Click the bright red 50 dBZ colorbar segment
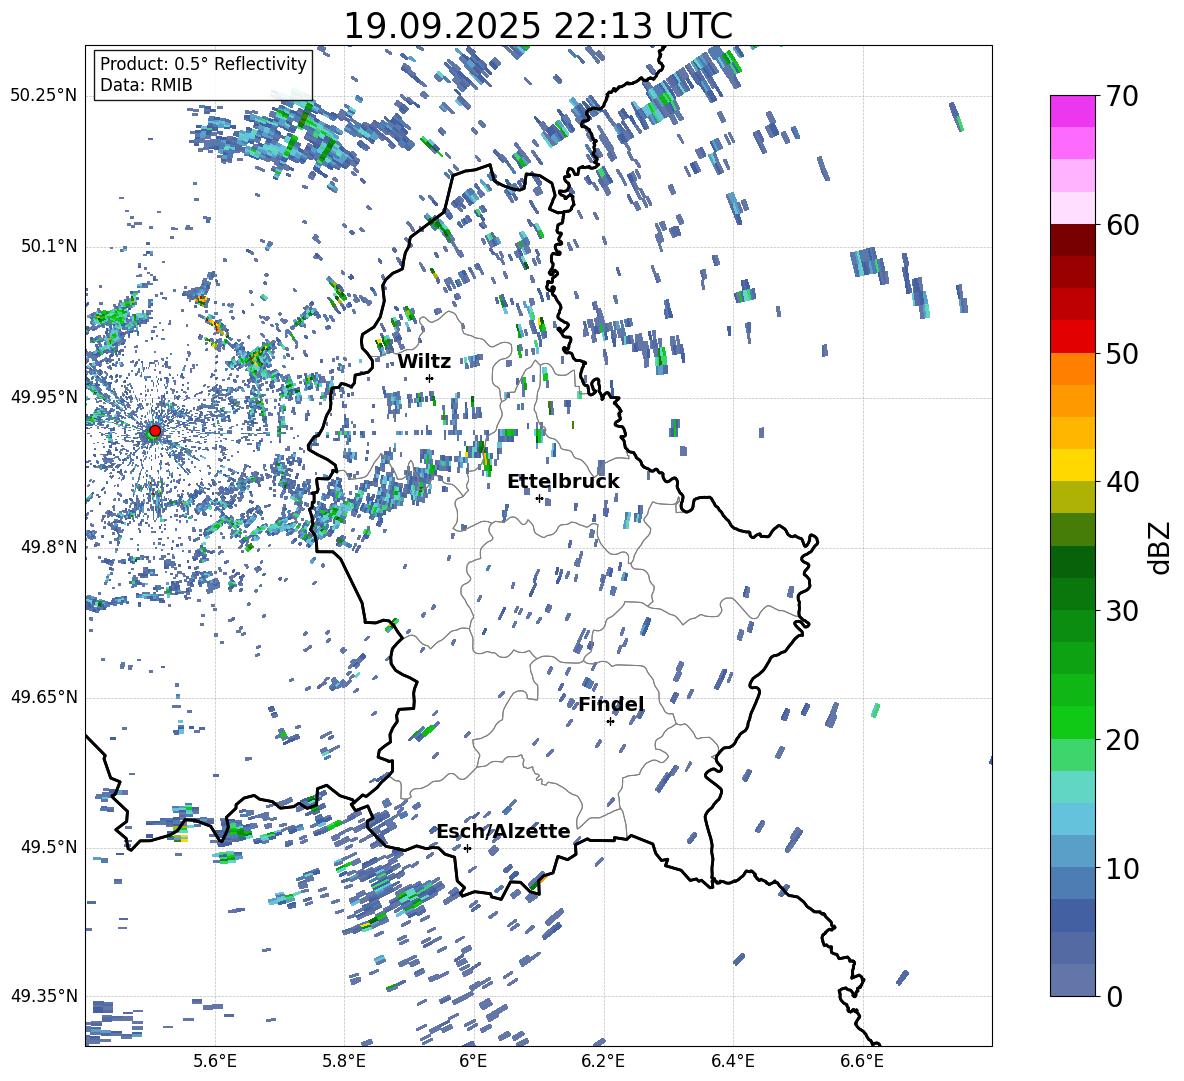Viewport: 1184px width, 1081px height. pos(1073,337)
